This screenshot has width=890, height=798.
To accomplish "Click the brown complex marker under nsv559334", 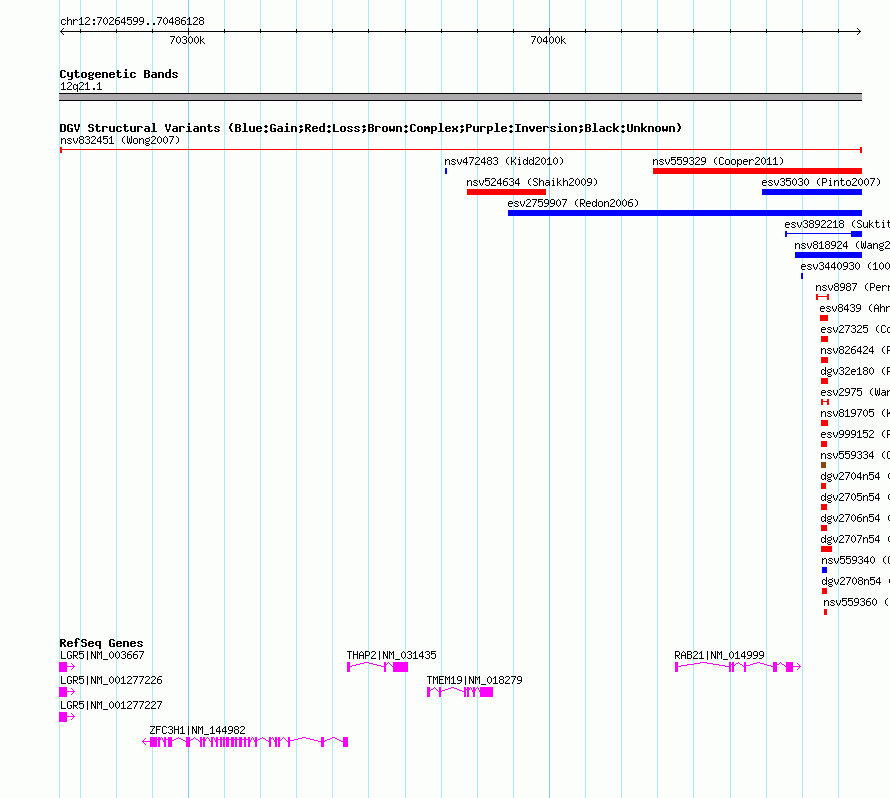I will [824, 465].
